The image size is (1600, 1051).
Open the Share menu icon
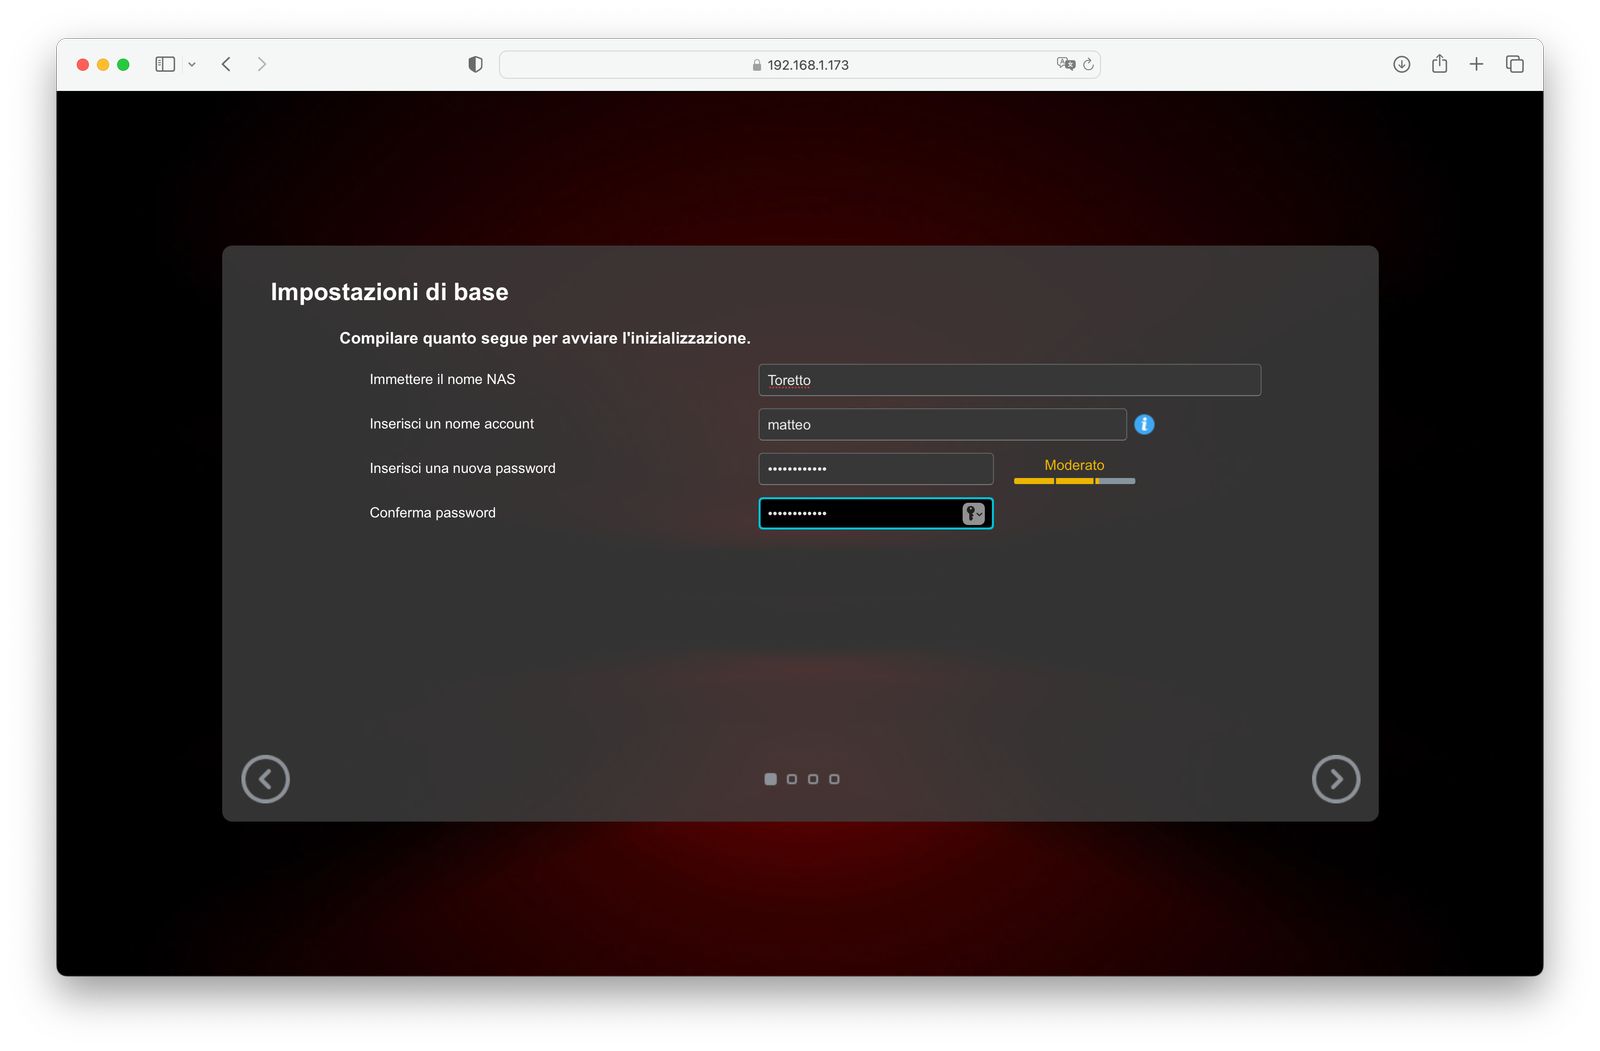point(1439,63)
